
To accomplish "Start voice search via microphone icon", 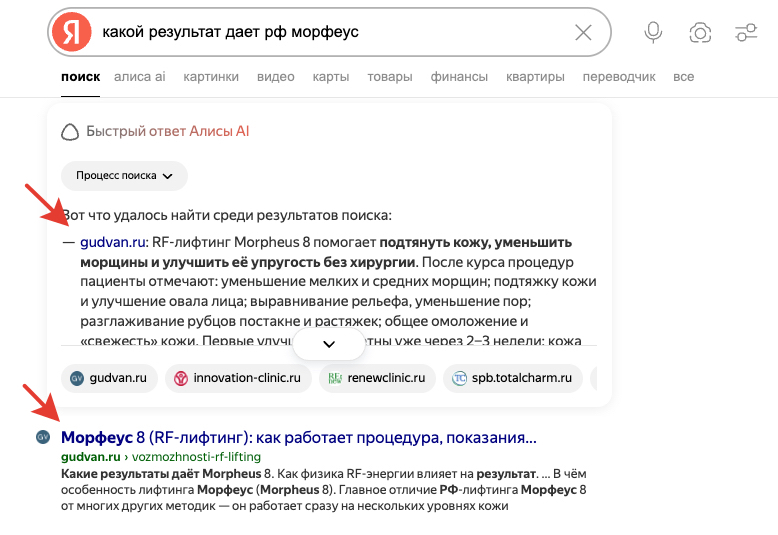I will (x=653, y=33).
